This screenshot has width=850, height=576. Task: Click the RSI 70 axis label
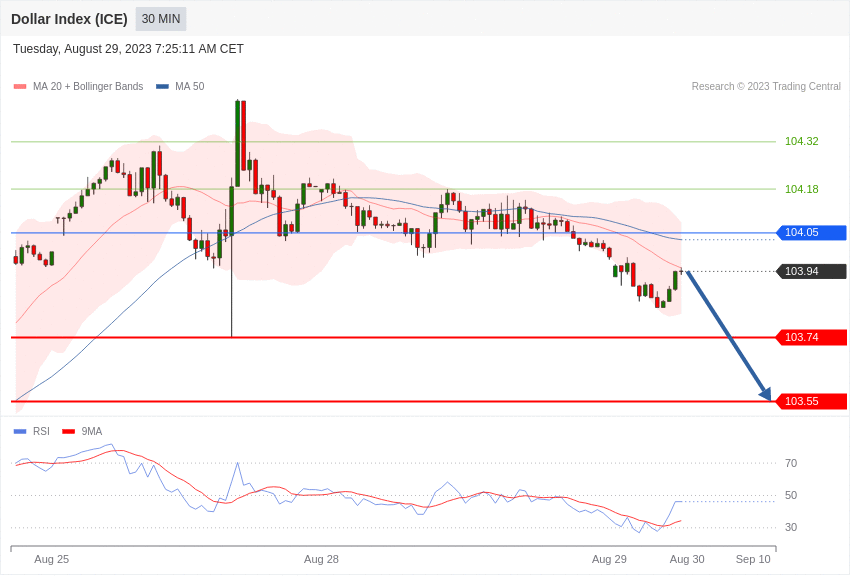coord(791,463)
